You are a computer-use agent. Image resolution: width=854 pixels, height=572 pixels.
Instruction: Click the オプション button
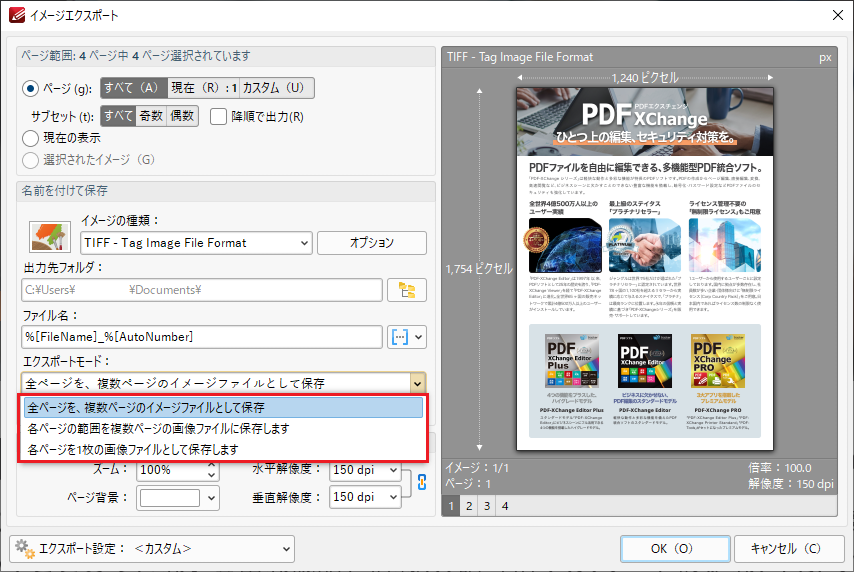click(371, 243)
